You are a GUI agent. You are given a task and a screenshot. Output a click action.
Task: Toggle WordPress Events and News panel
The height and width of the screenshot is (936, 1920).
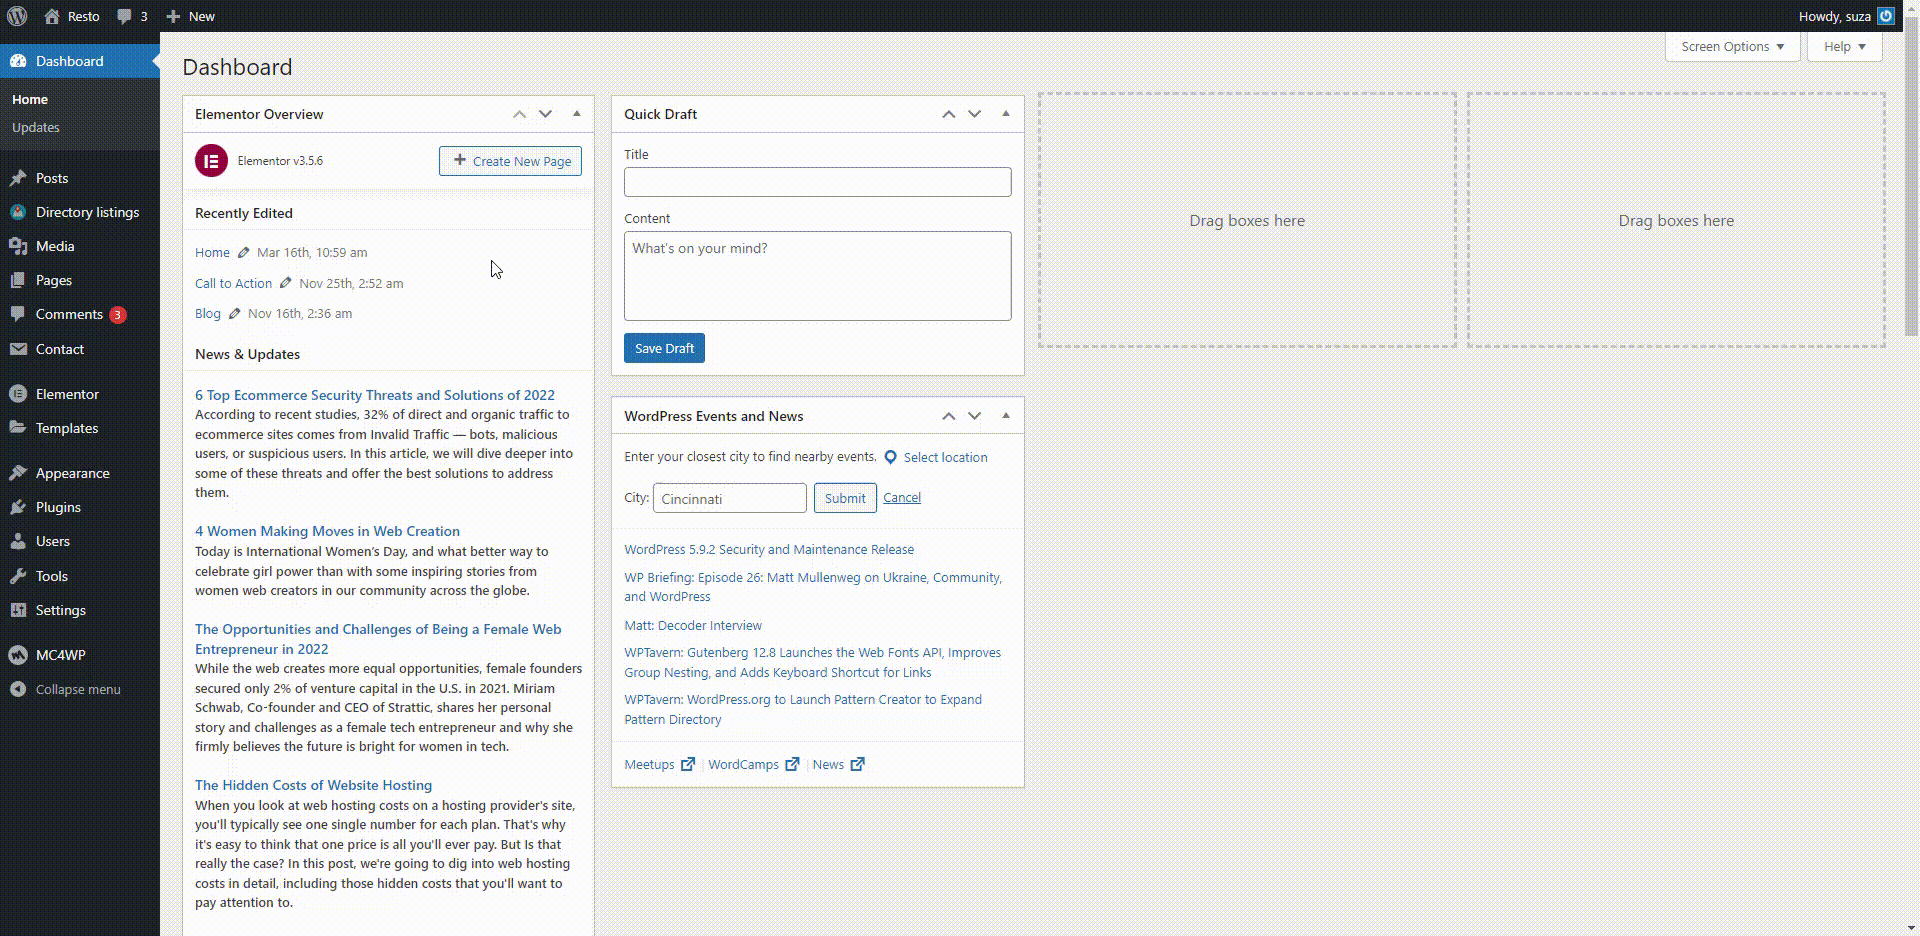(x=1005, y=416)
